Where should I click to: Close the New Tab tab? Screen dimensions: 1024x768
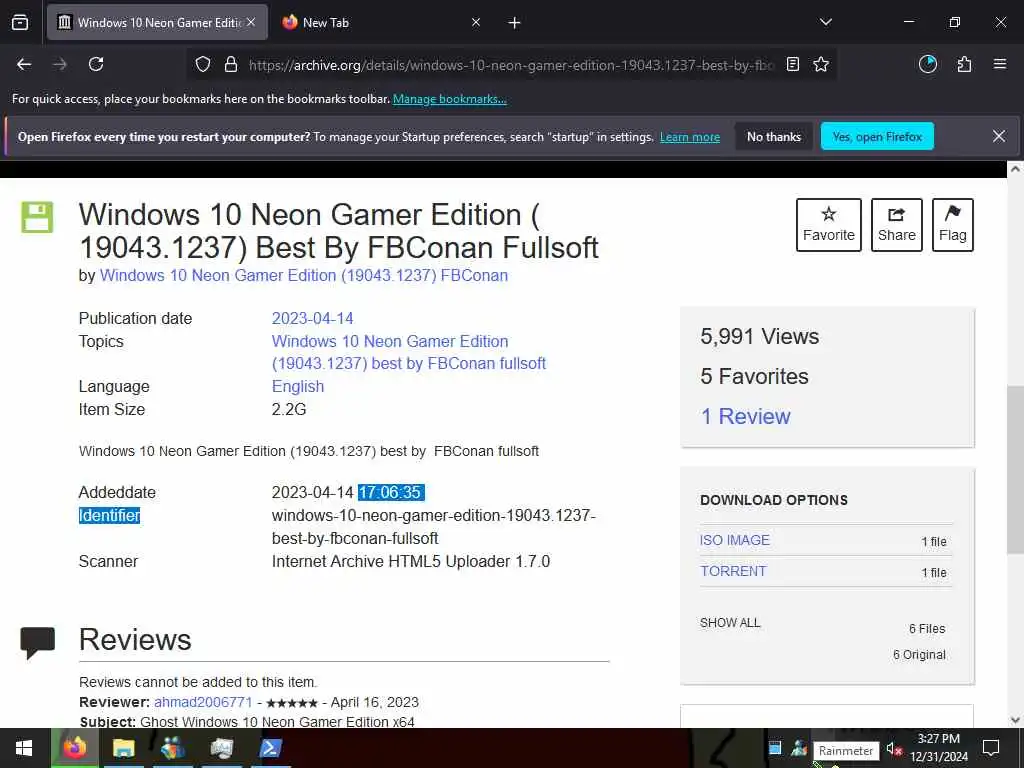[x=475, y=23]
